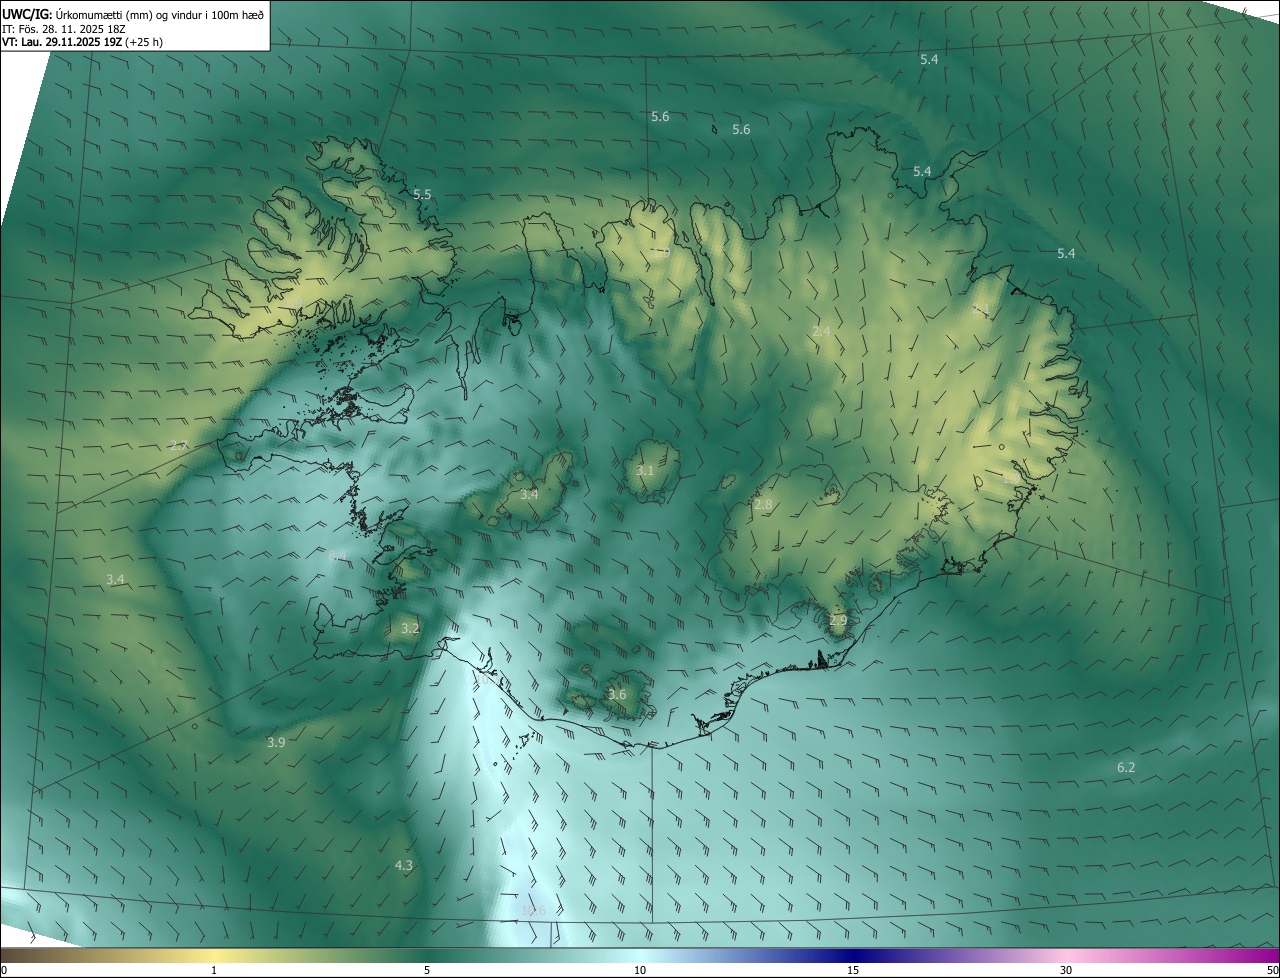This screenshot has width=1280, height=978.
Task: Click the 5.5 value label on the map
Action: (422, 194)
